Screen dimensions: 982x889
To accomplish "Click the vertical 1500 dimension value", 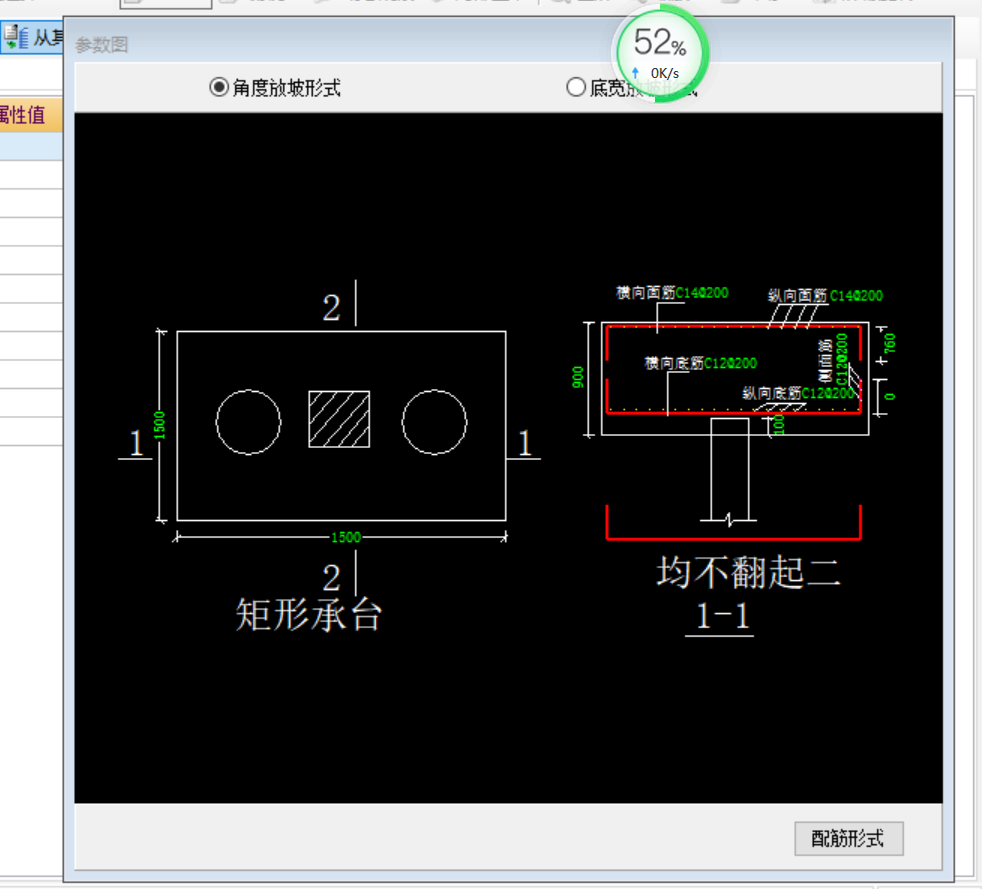I will 160,425.
